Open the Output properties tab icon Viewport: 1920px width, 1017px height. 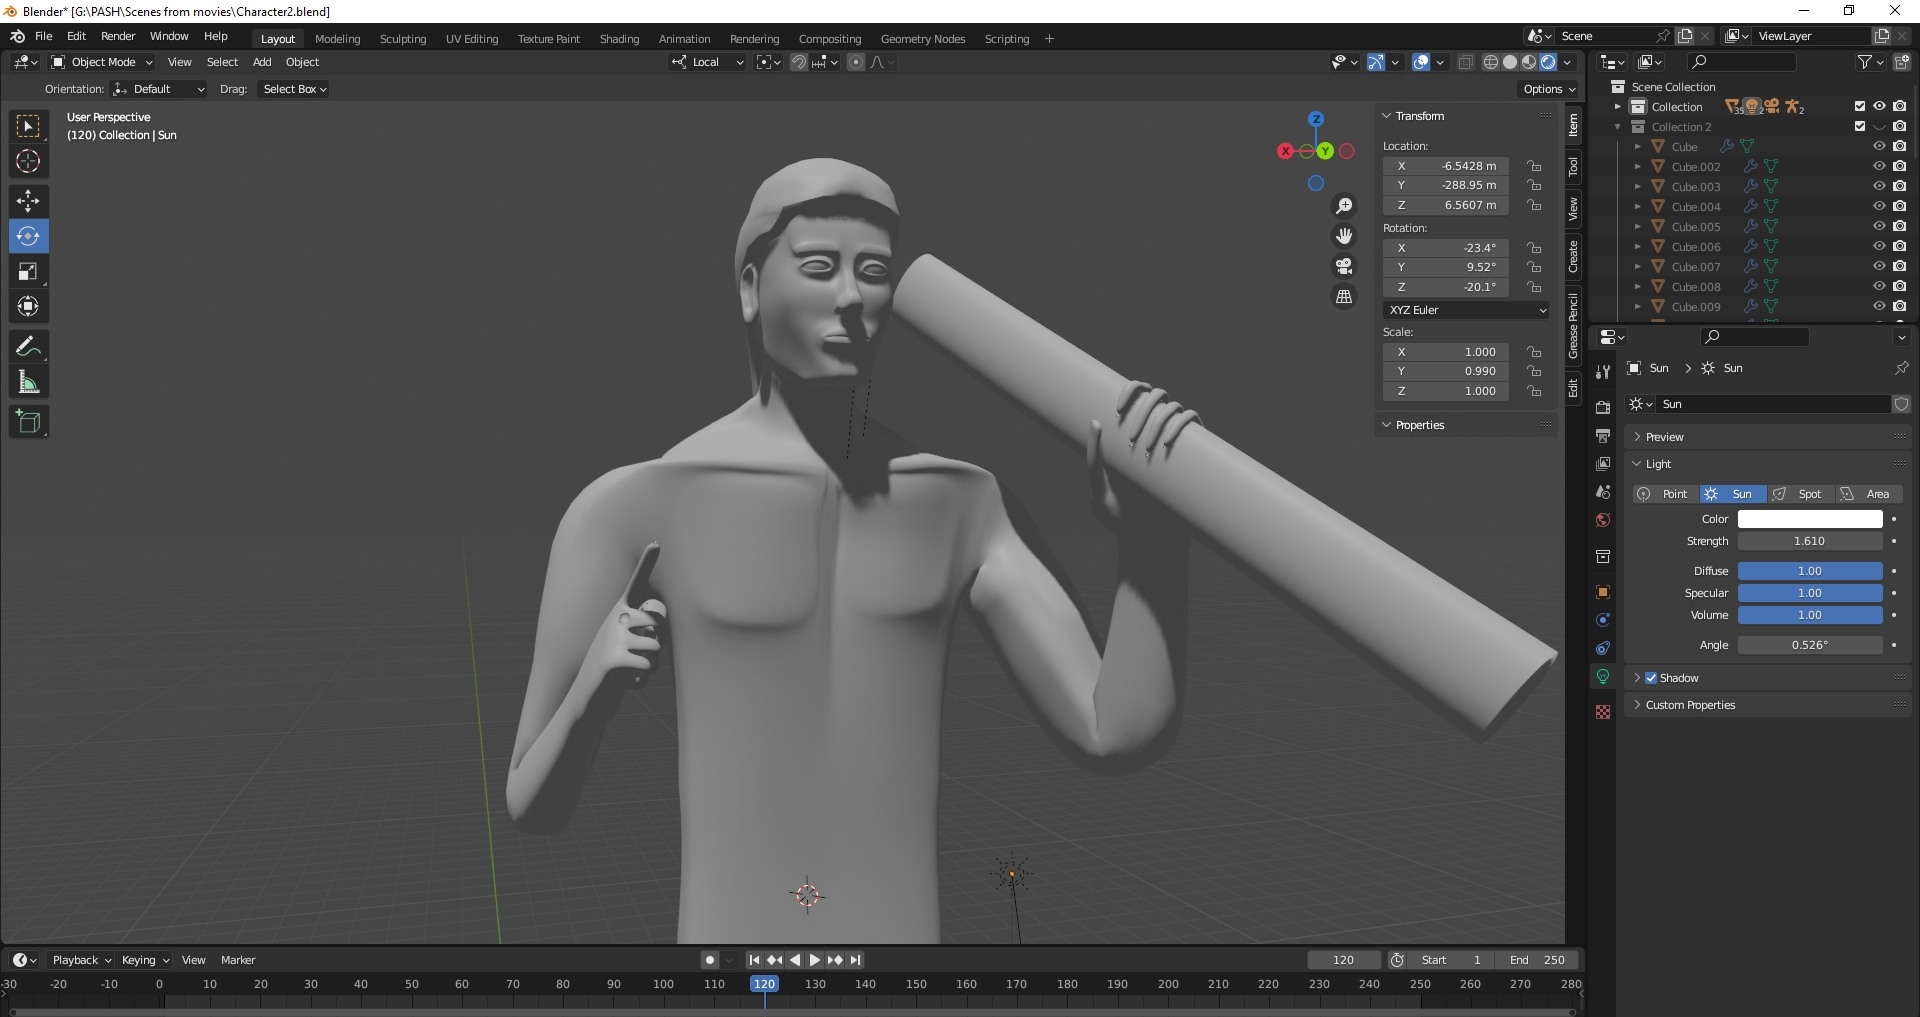(x=1603, y=436)
